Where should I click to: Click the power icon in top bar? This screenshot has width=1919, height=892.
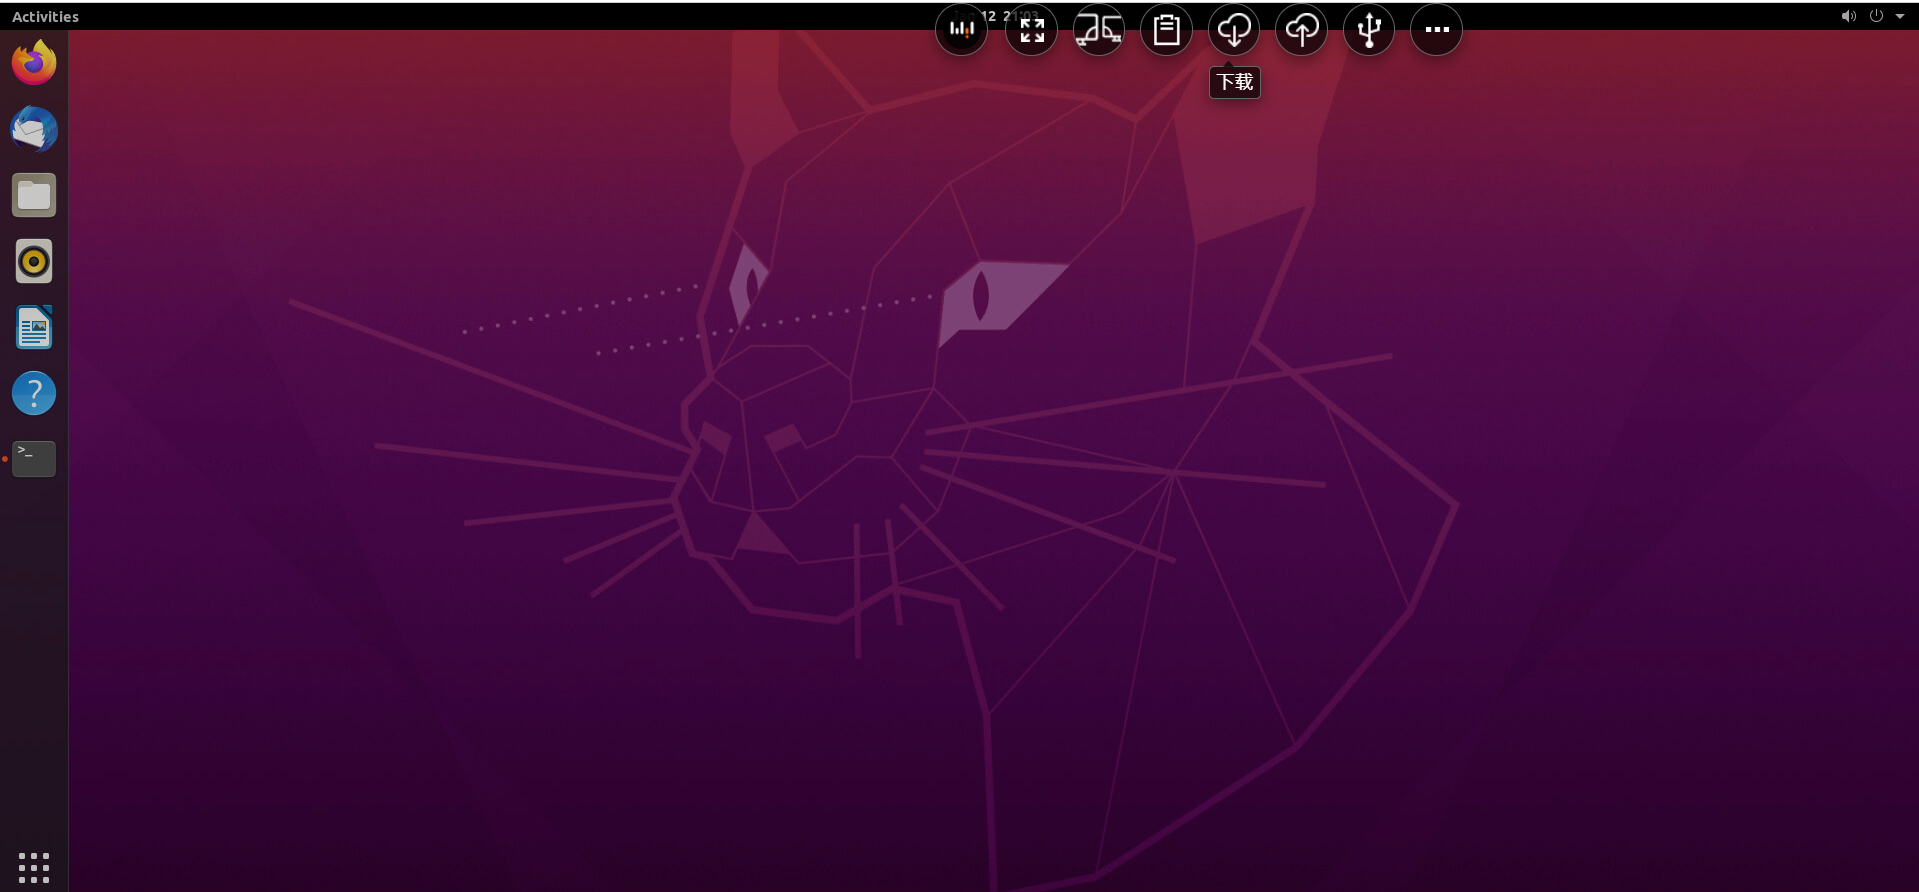pos(1876,16)
